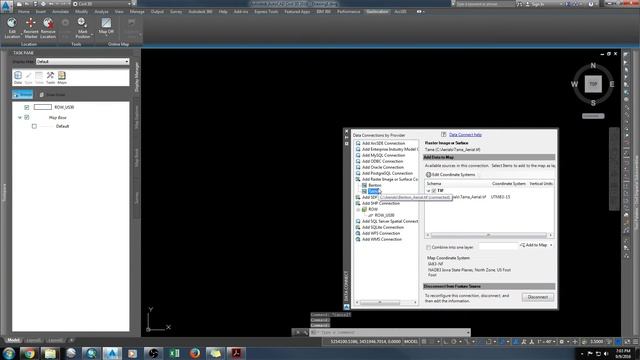
Task: Toggle the Map Base layer checkbox
Action: click(27, 118)
